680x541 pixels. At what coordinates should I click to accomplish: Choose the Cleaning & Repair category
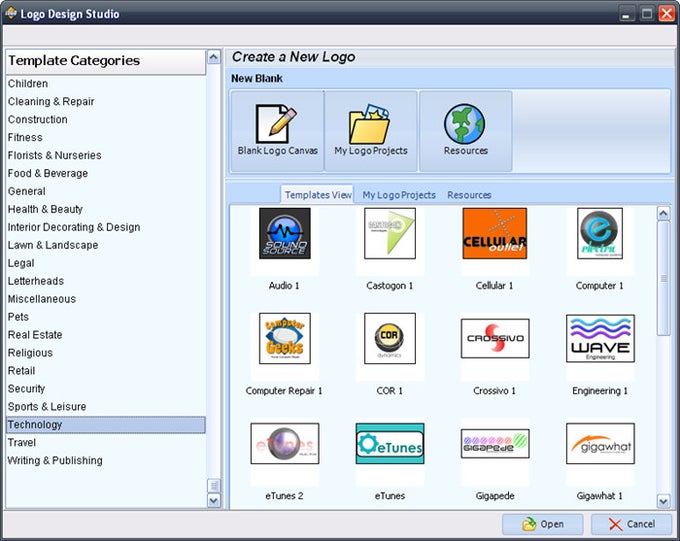[105, 102]
